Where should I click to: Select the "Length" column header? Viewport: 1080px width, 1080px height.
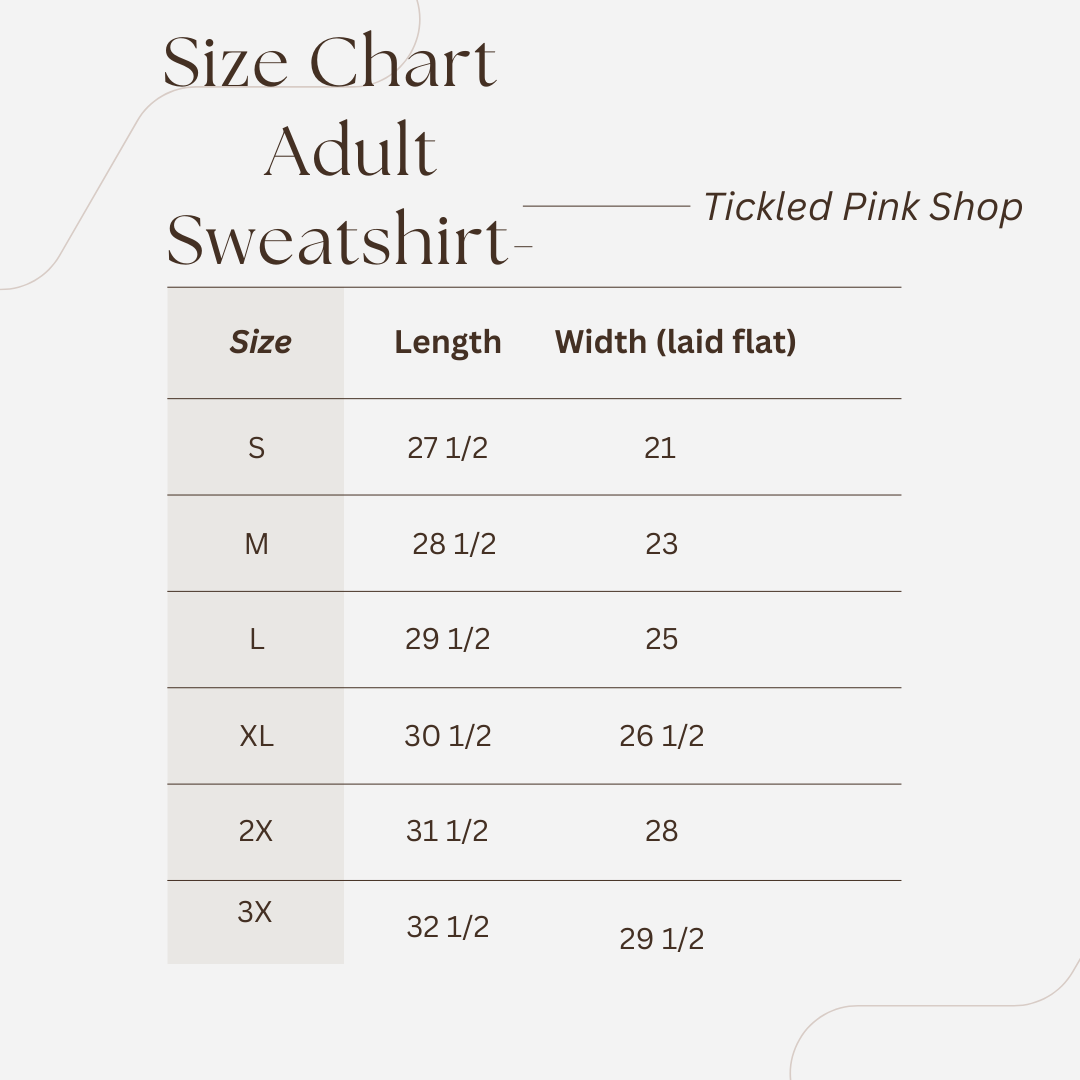pos(447,342)
